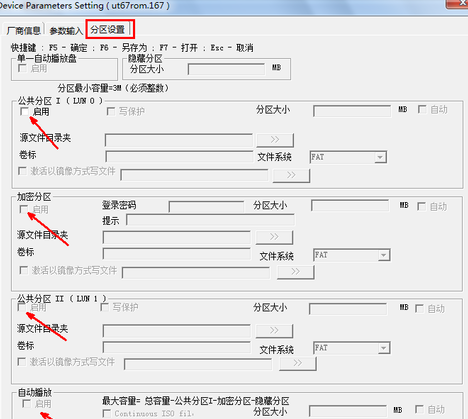Check 自动 for 公共分区 II size
Screen dimensions: 468x419
tap(419, 309)
